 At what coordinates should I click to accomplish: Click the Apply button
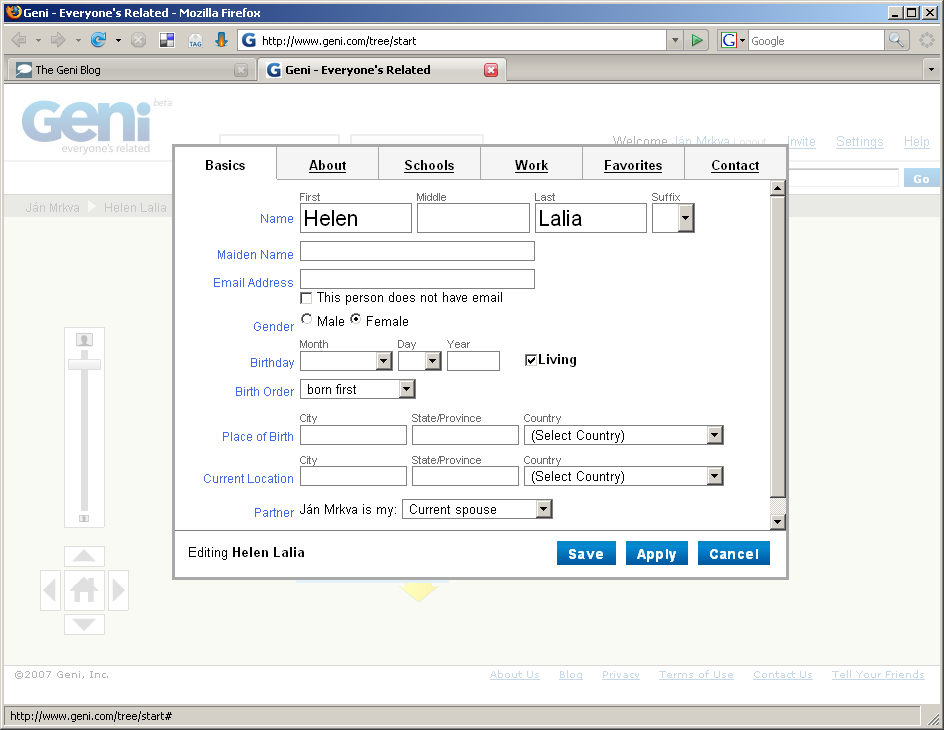coord(657,553)
